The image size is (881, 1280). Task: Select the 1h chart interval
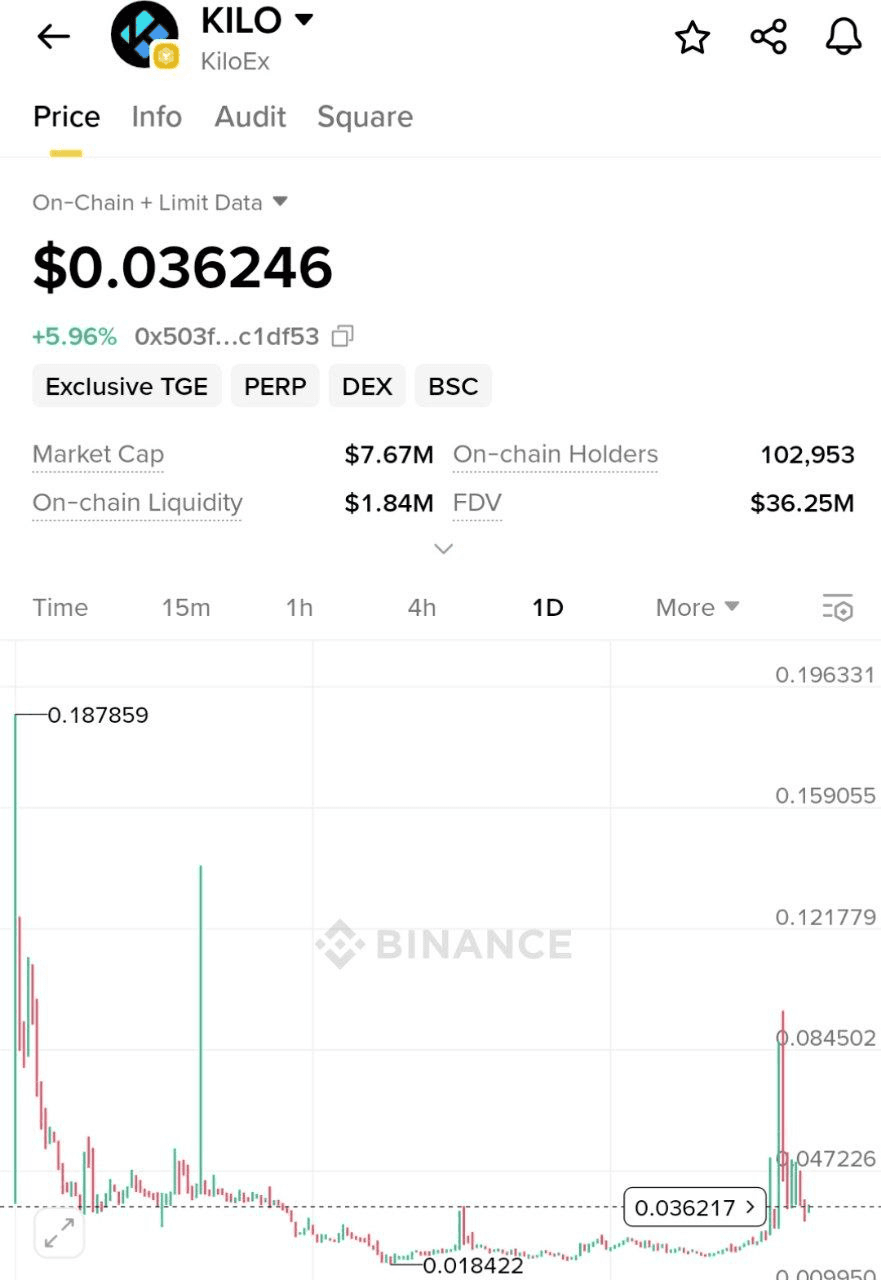tap(299, 607)
